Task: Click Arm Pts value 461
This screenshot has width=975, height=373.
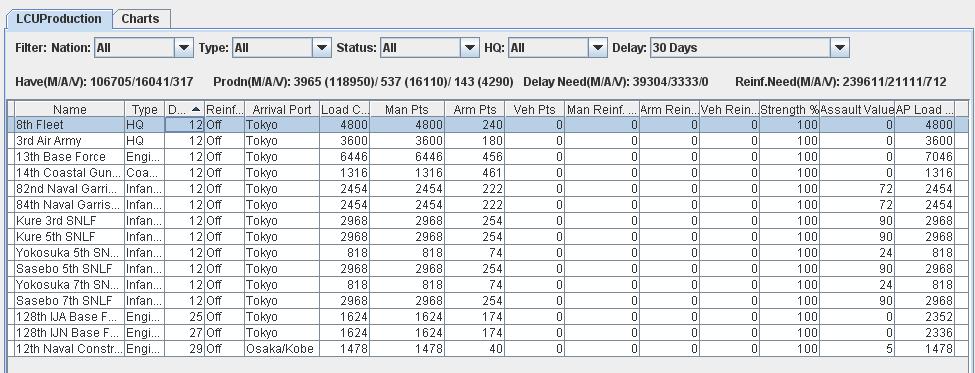Action: click(475, 173)
